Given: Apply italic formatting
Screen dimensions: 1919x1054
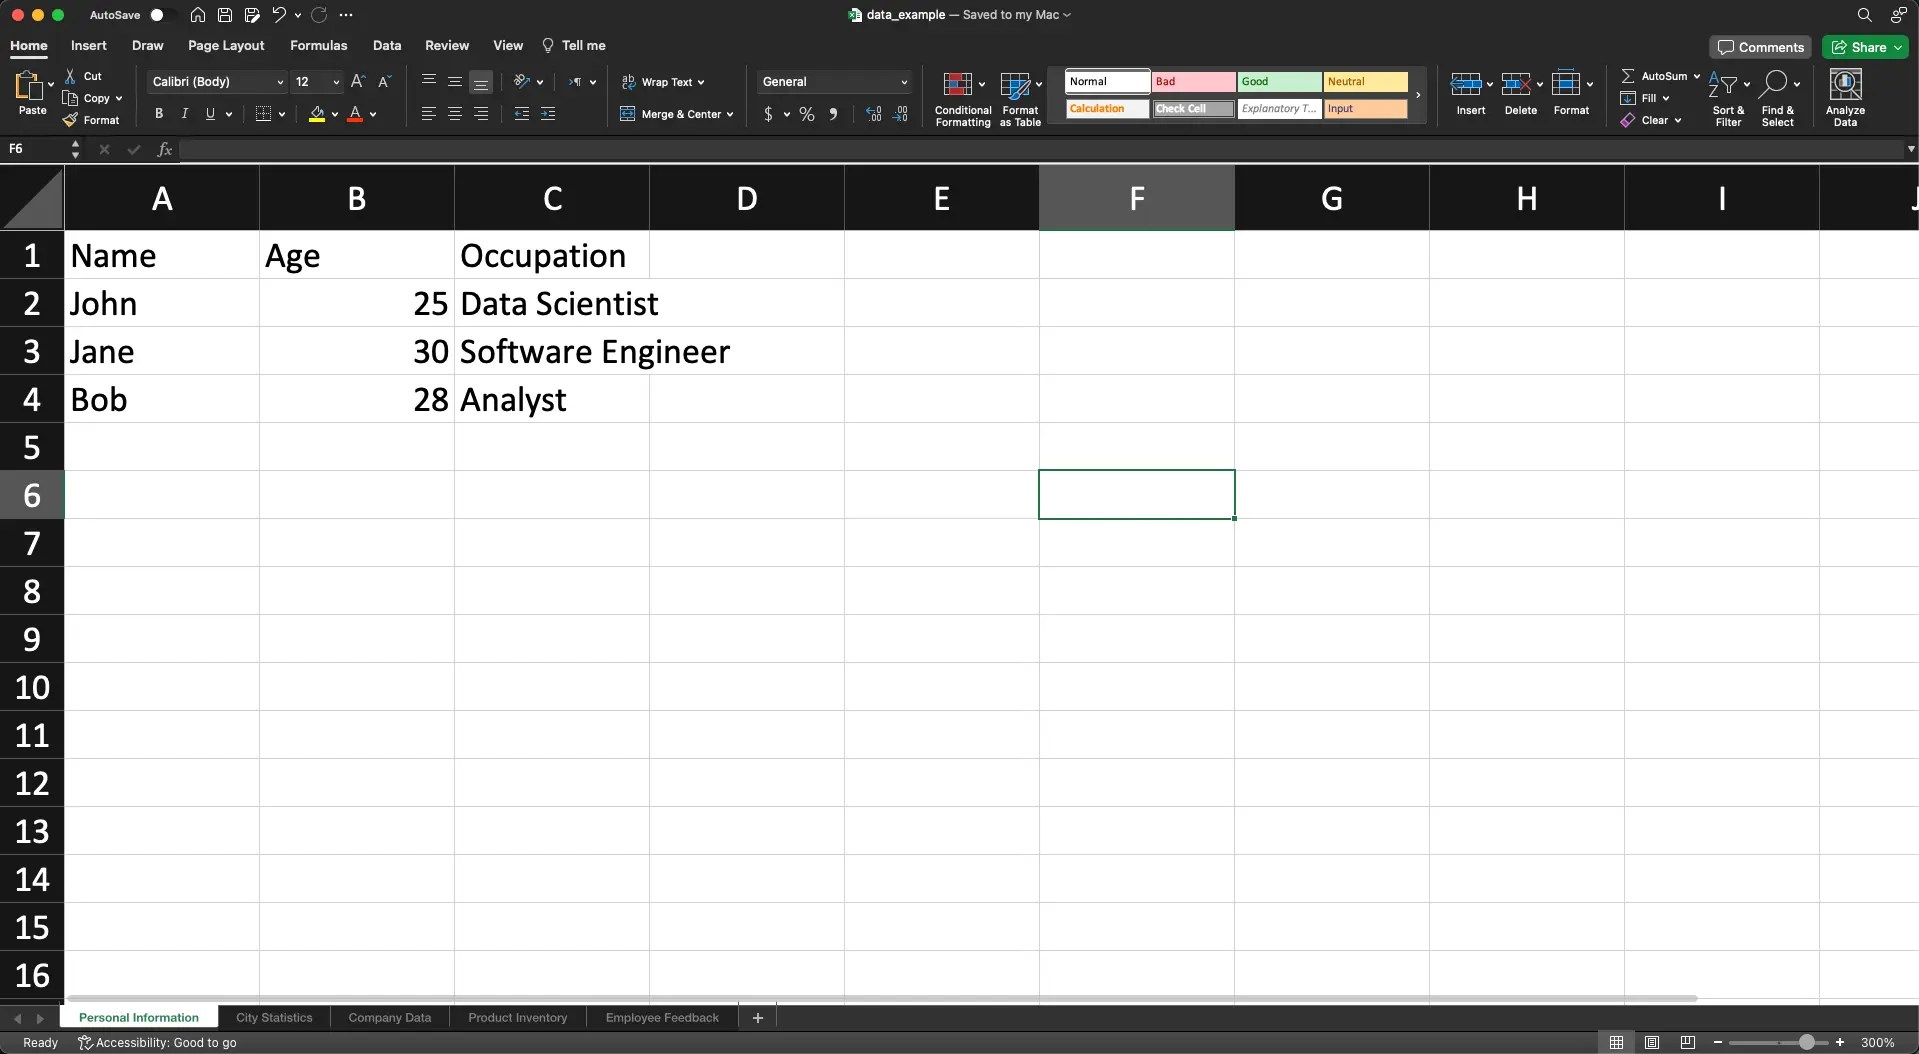Looking at the screenshot, I should [x=184, y=113].
